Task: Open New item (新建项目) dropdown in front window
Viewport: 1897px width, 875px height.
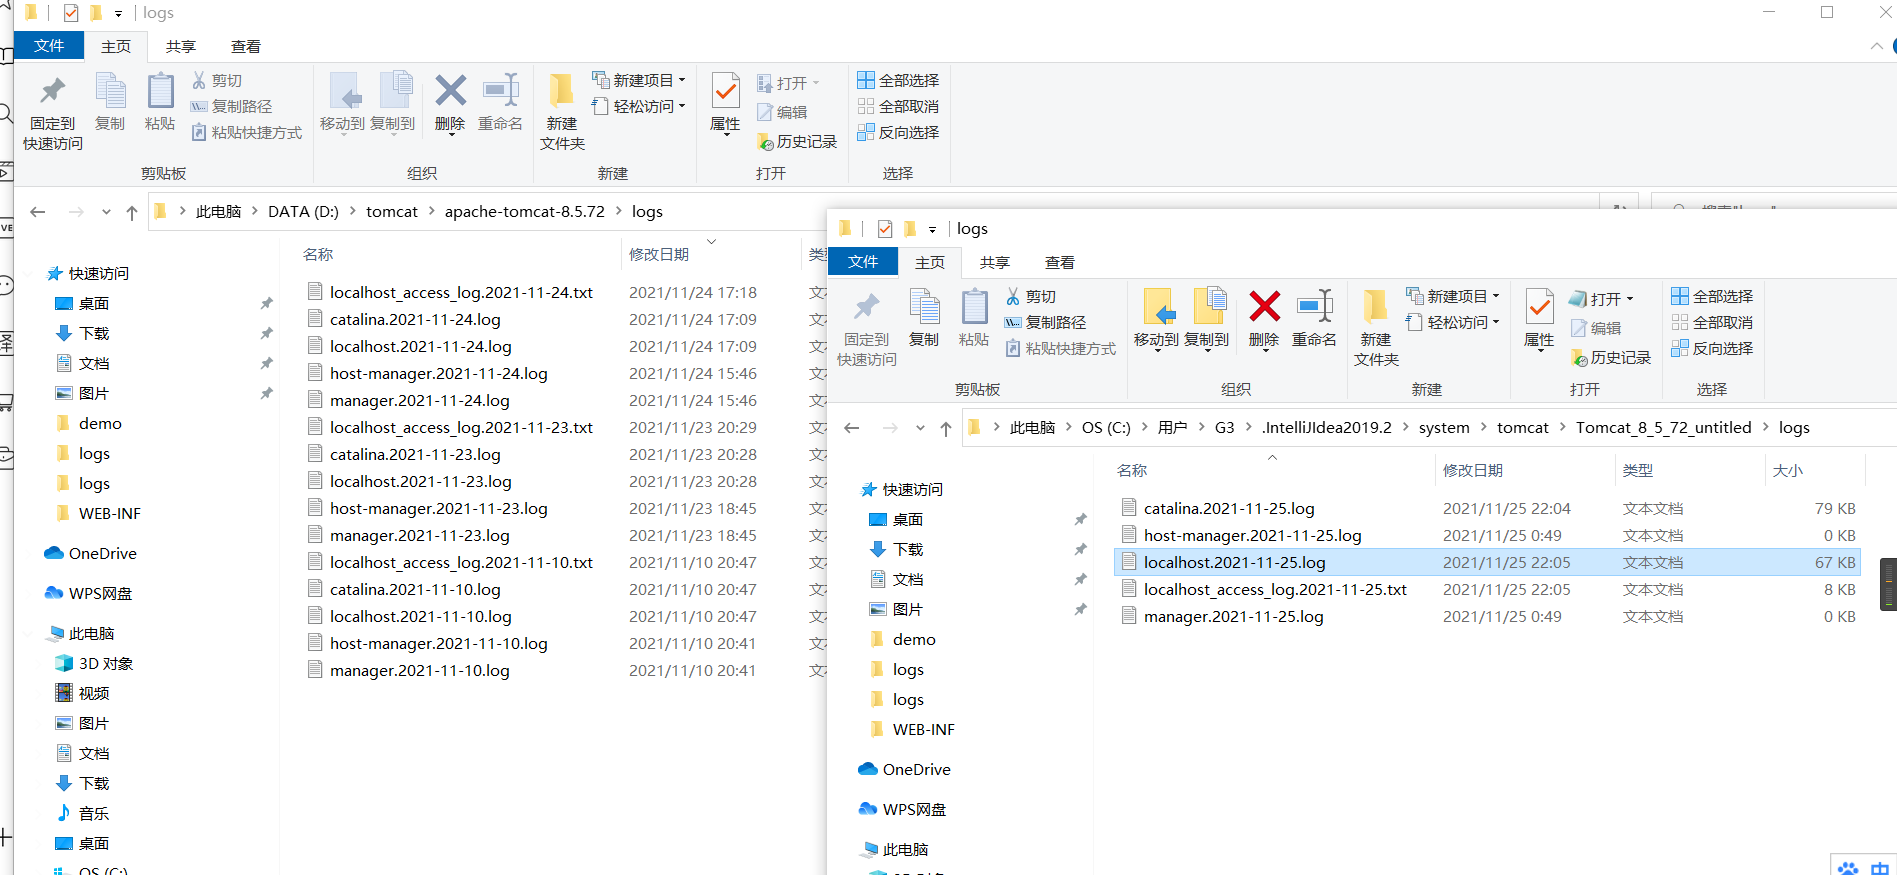Action: [1454, 296]
